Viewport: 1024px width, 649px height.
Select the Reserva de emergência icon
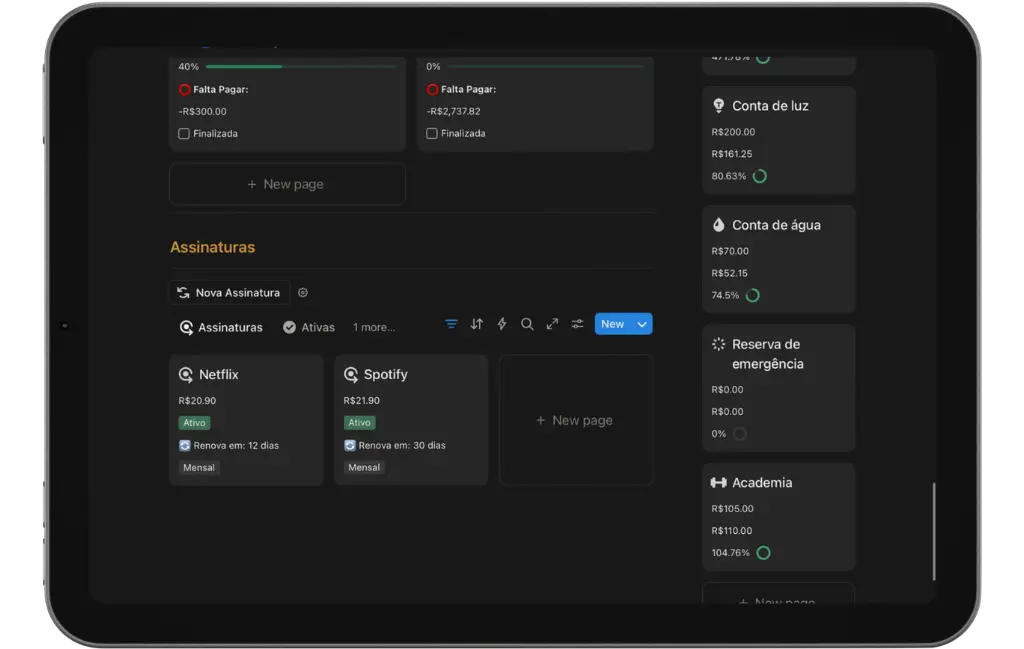click(x=718, y=344)
